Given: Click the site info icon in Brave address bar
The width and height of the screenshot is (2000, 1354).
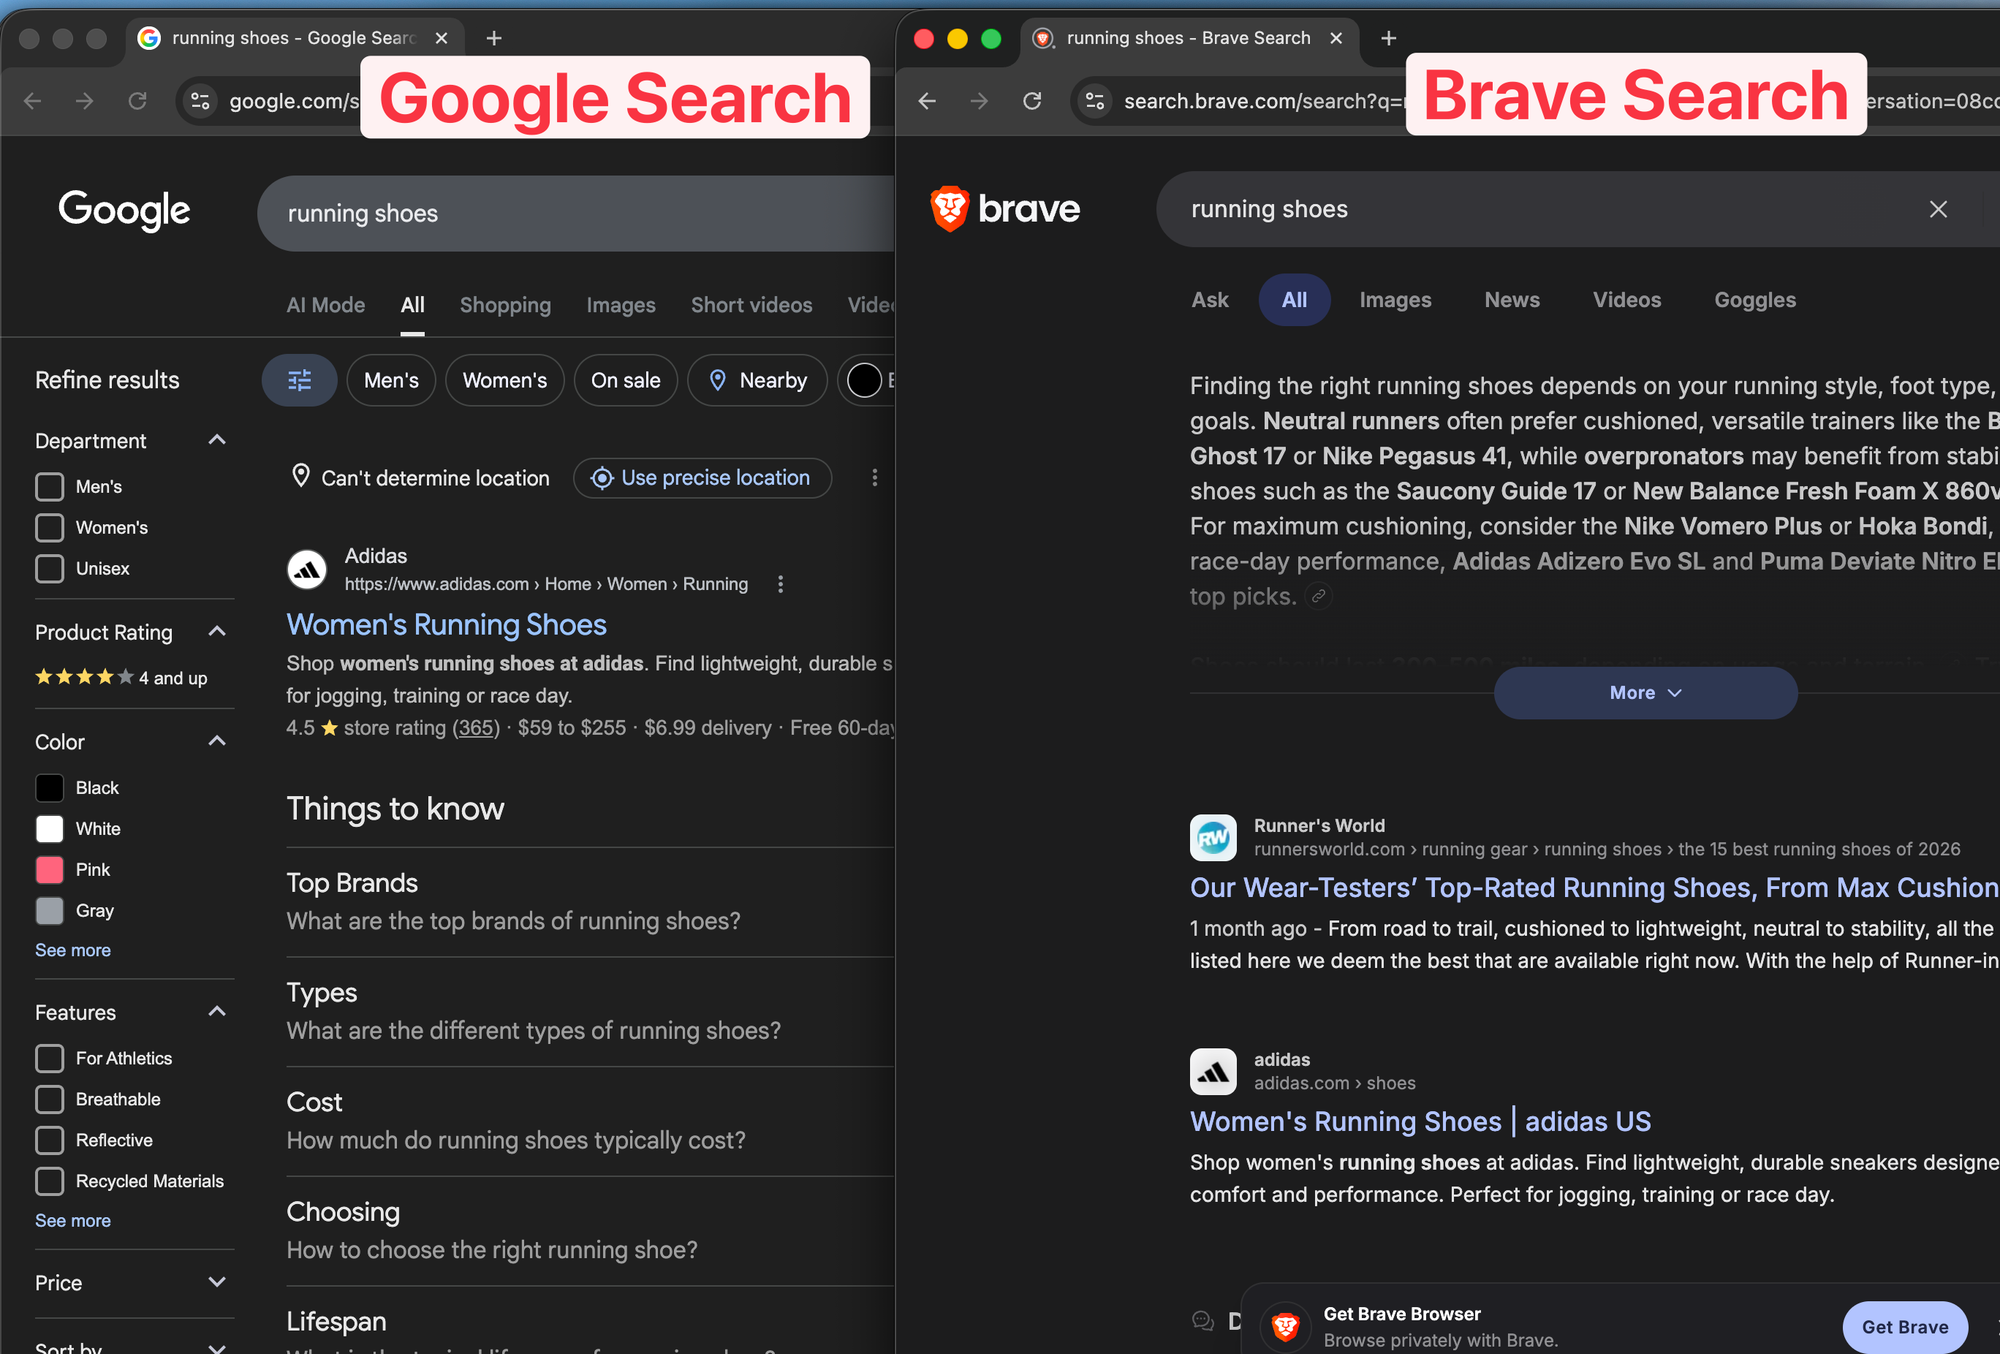Looking at the screenshot, I should (1095, 101).
